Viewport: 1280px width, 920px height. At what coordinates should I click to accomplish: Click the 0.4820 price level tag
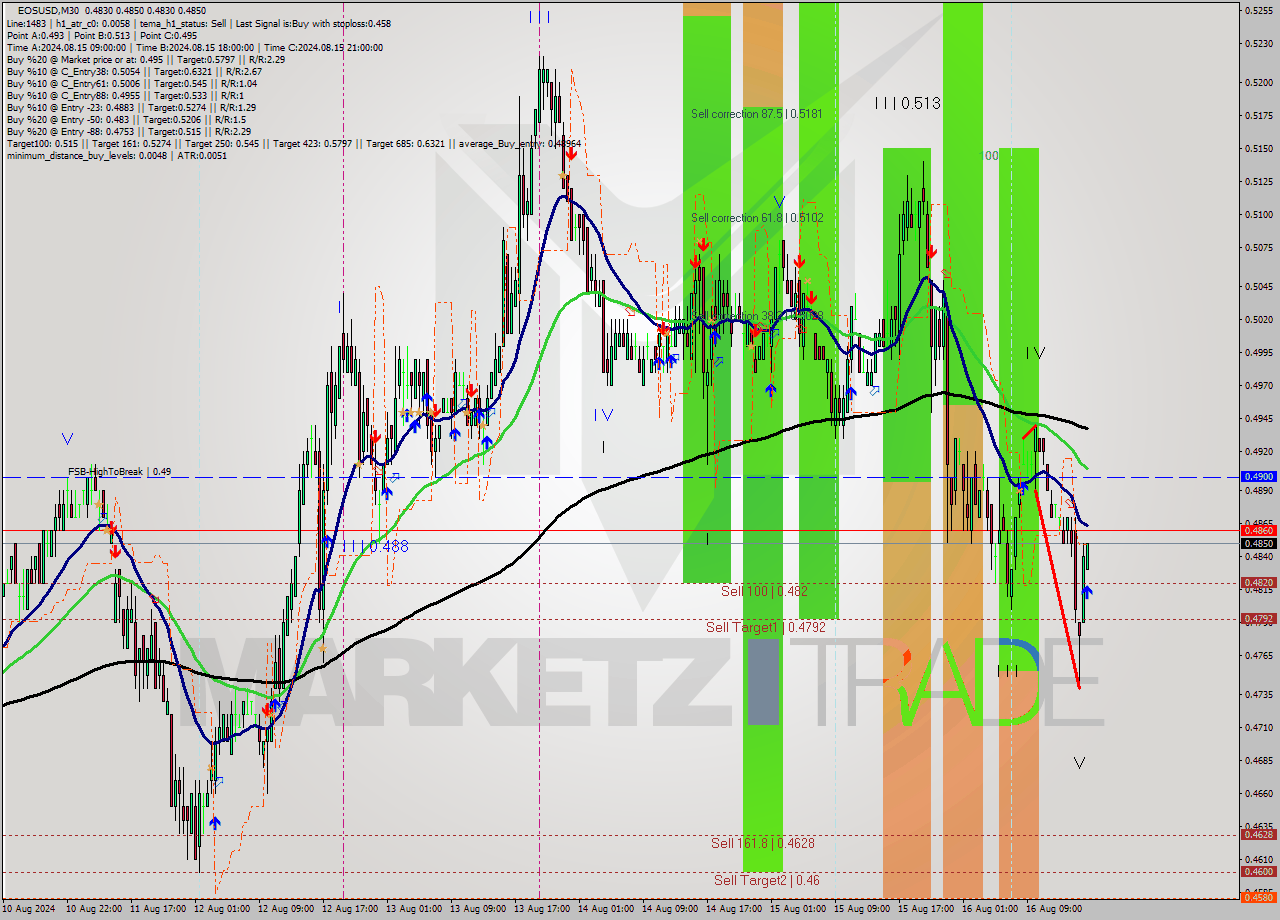(x=1258, y=582)
